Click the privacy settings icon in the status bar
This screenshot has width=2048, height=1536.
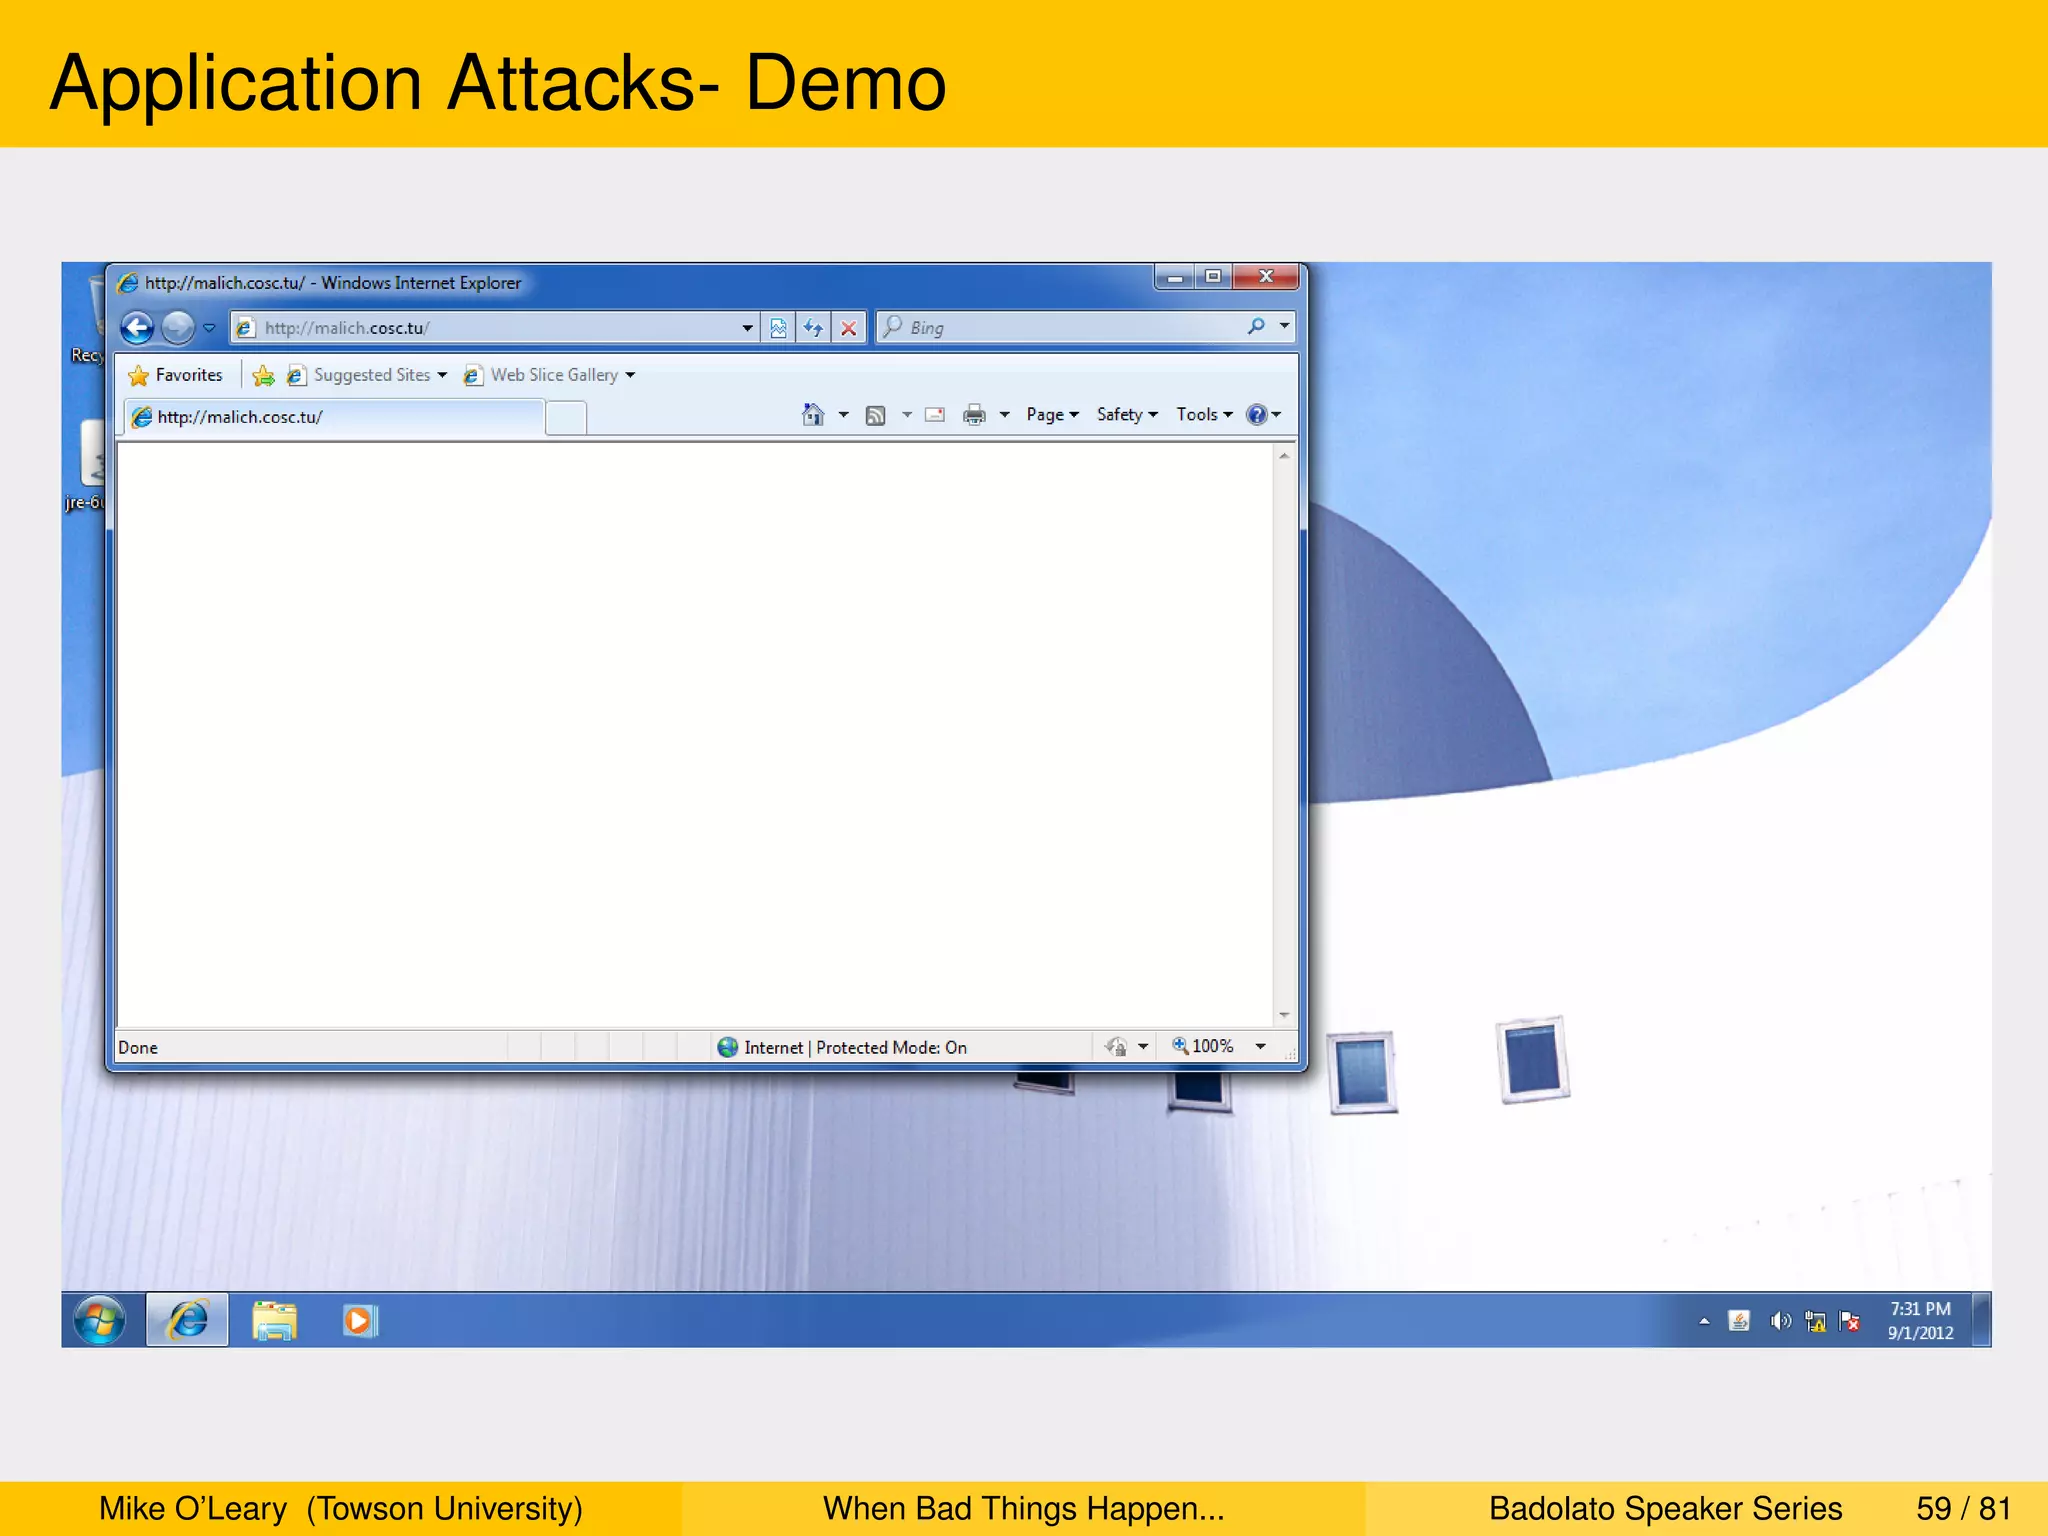tap(1116, 1047)
